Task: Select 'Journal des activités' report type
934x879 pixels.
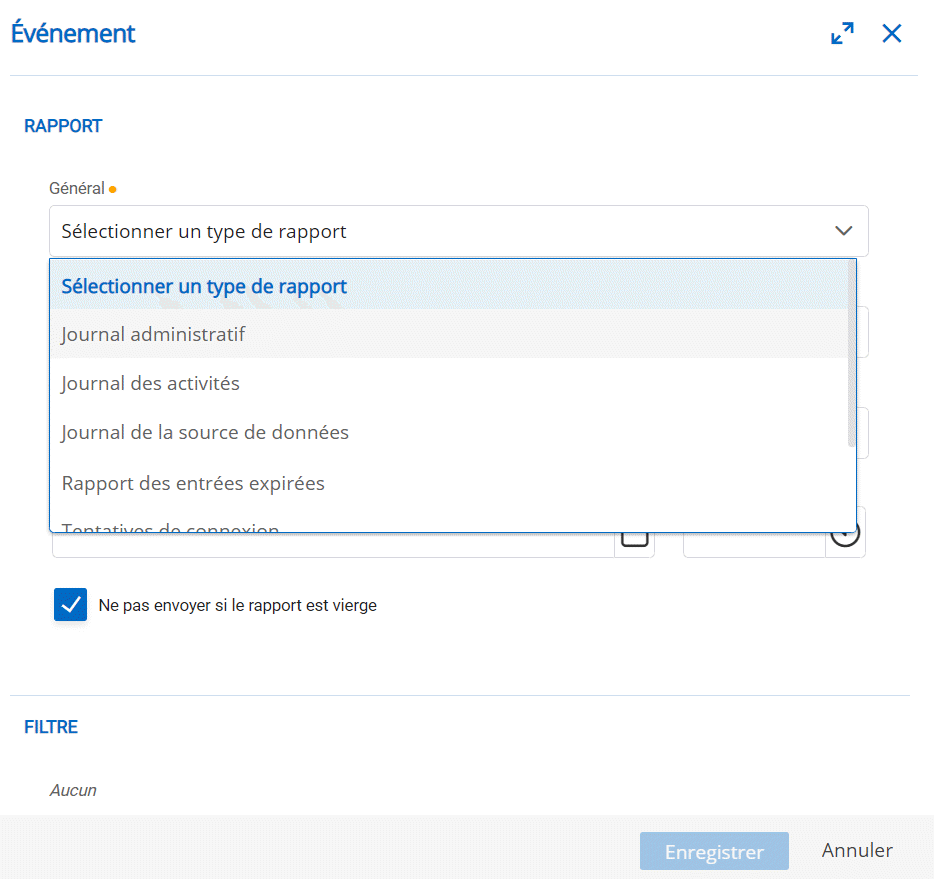Action: point(150,383)
